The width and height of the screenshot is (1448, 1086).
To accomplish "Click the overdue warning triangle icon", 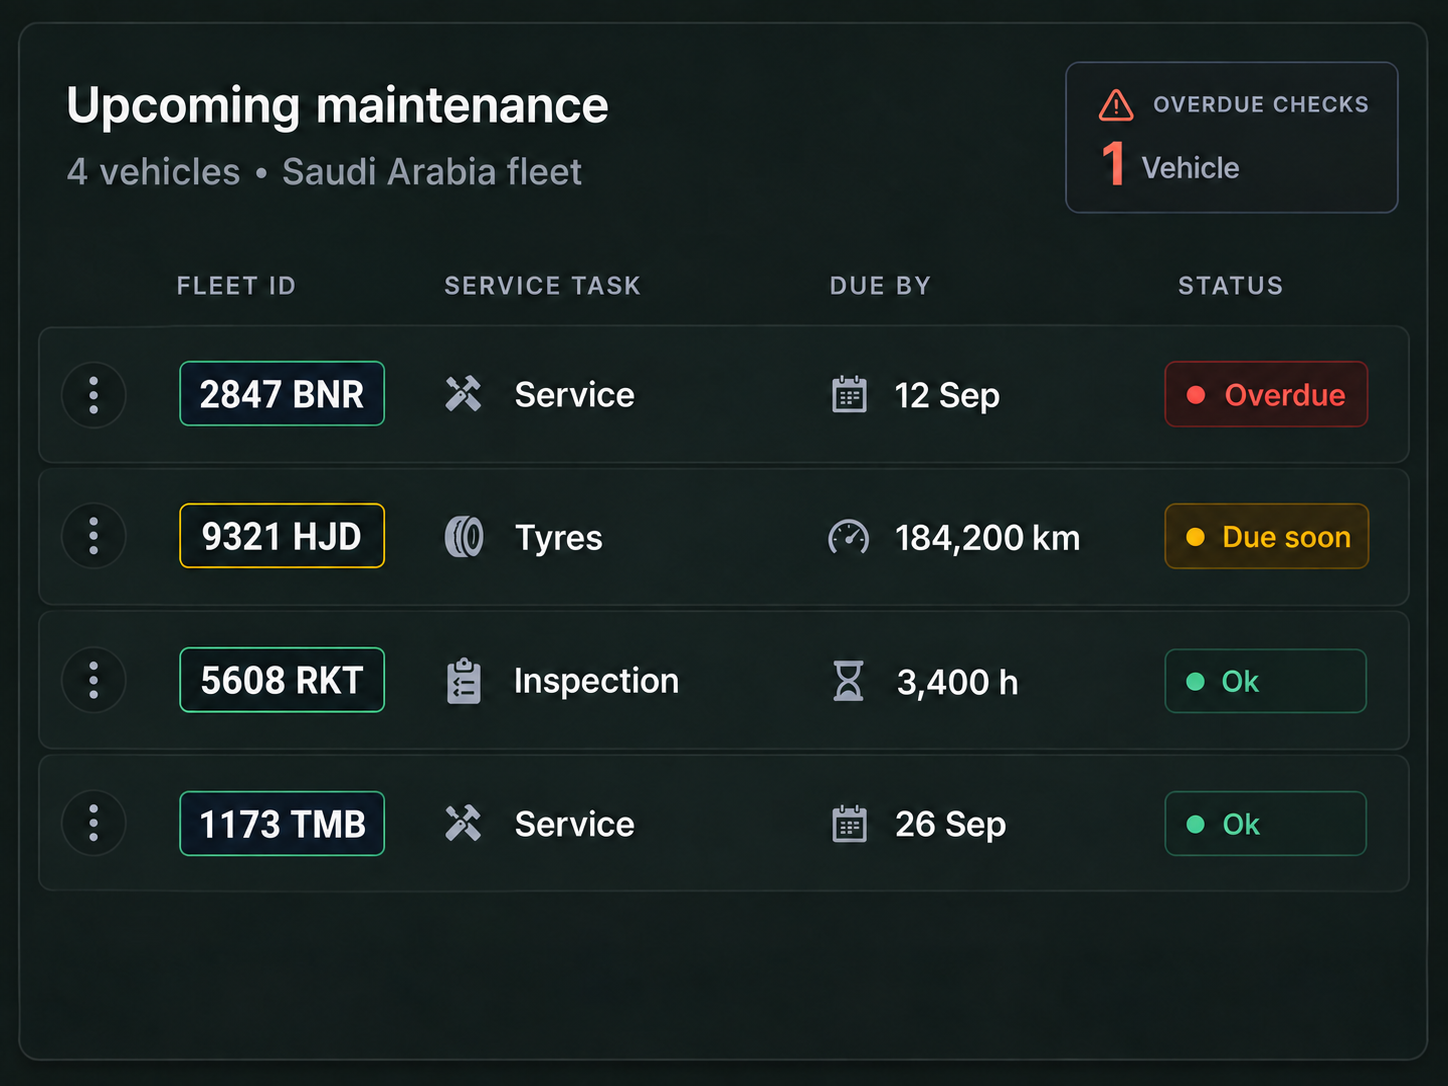I will pos(1116,105).
